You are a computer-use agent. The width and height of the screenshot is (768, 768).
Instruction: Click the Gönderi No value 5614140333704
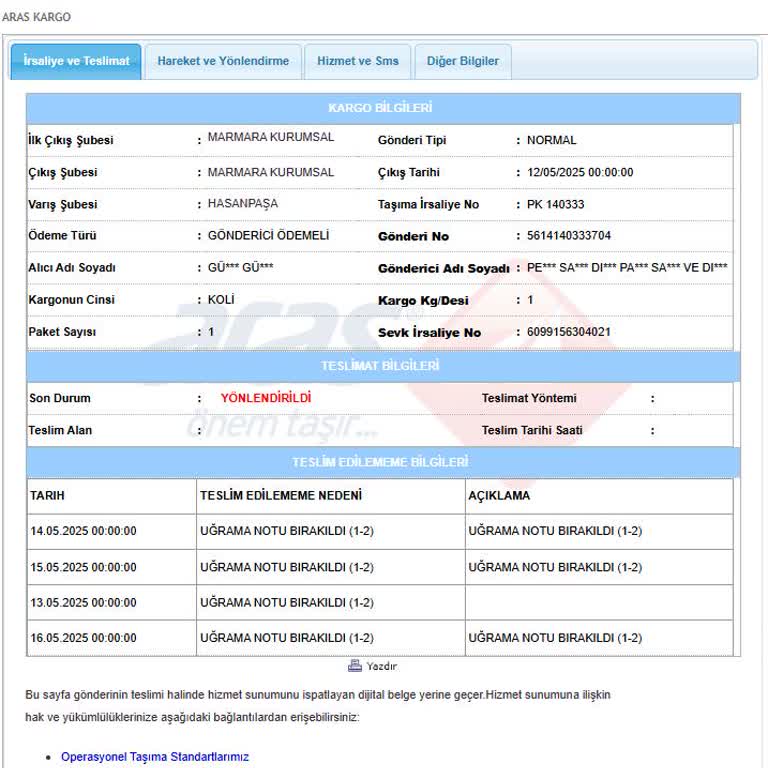pos(569,236)
